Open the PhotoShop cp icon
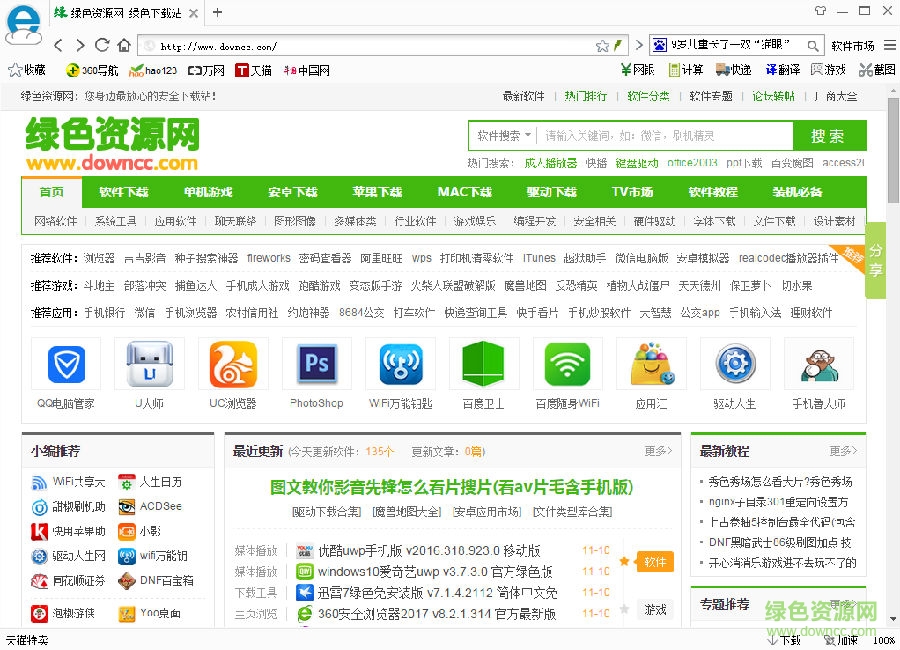The width and height of the screenshot is (900, 650). click(x=317, y=365)
